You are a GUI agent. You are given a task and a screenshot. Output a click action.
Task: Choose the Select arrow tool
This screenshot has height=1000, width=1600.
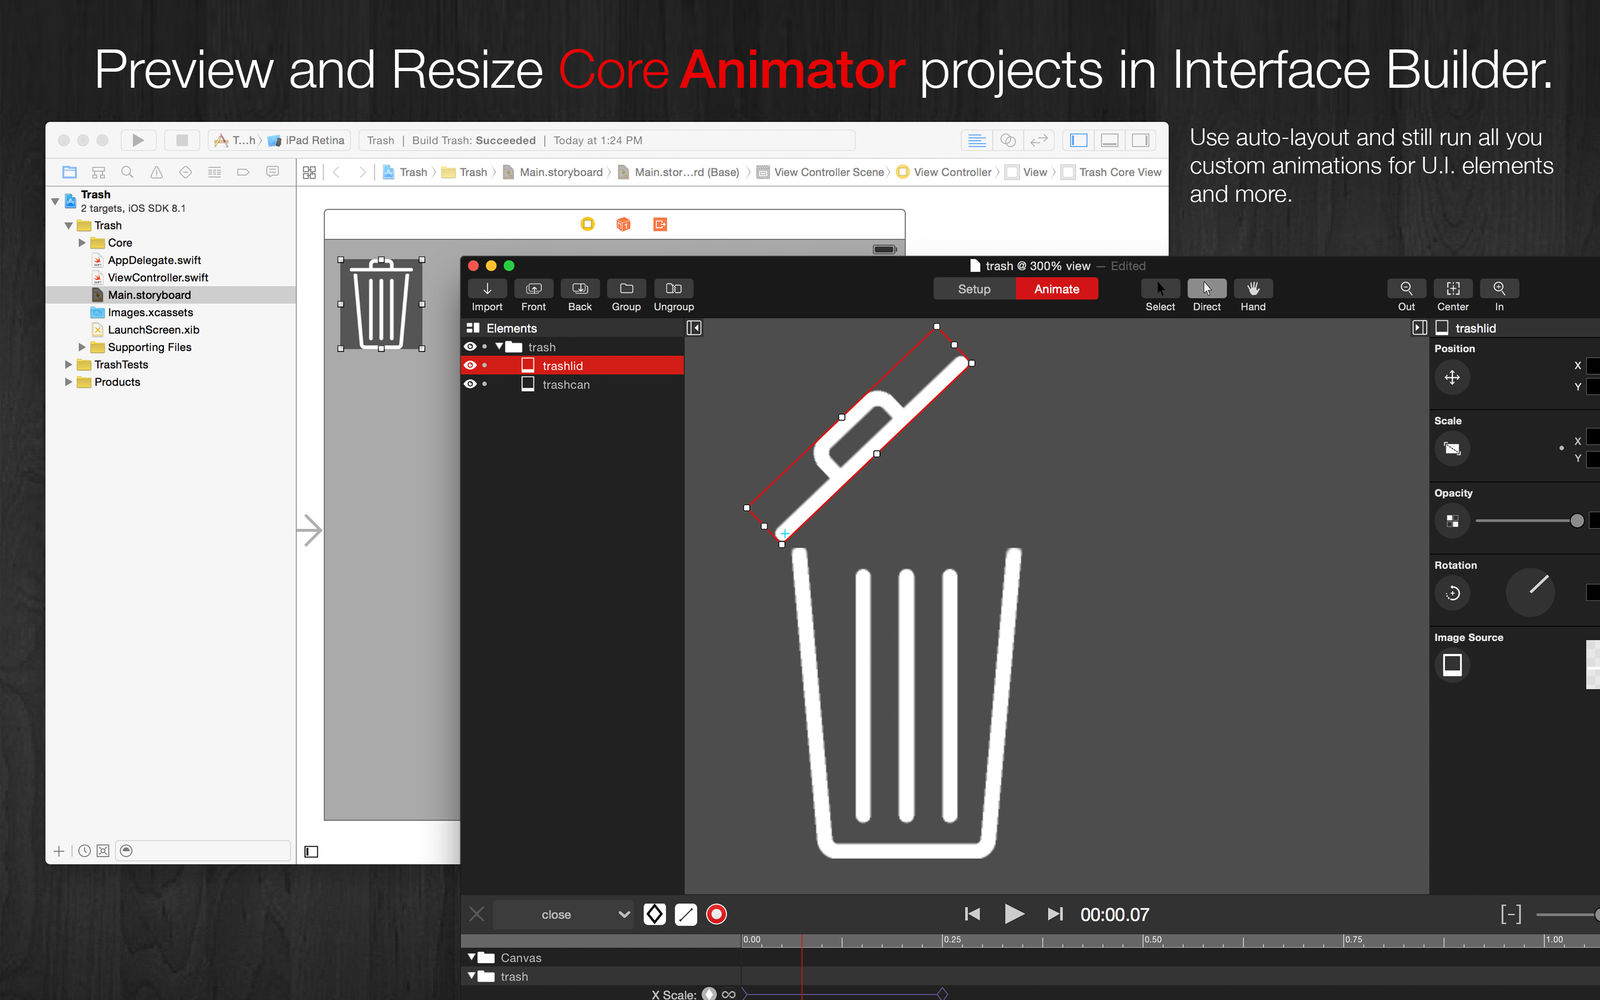[1160, 289]
